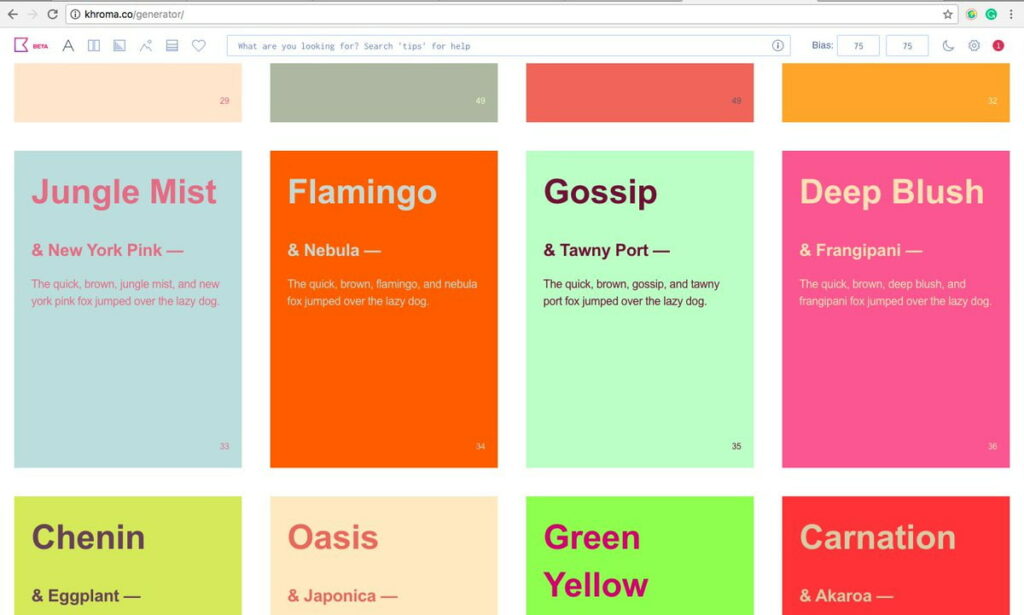Switch to typography view with the A icon
The image size is (1024, 615).
[x=67, y=45]
